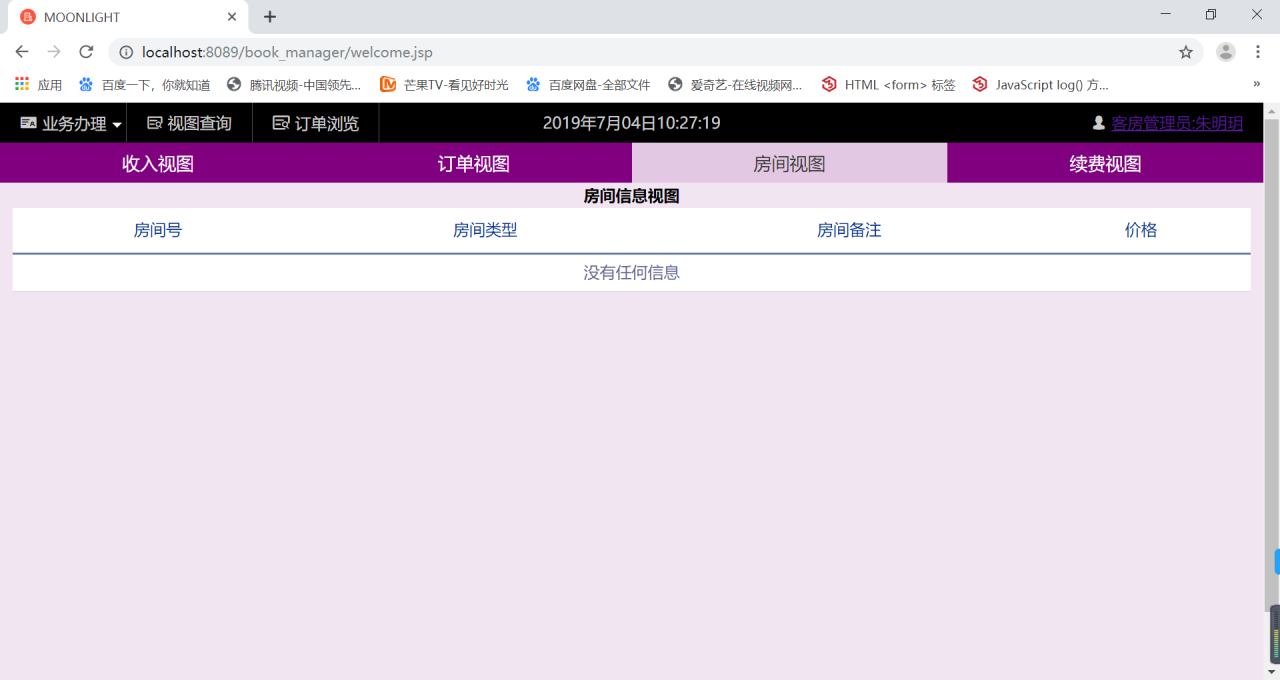Show more bookmarks via the » chevron
Image resolution: width=1280 pixels, height=680 pixels.
coord(1257,85)
